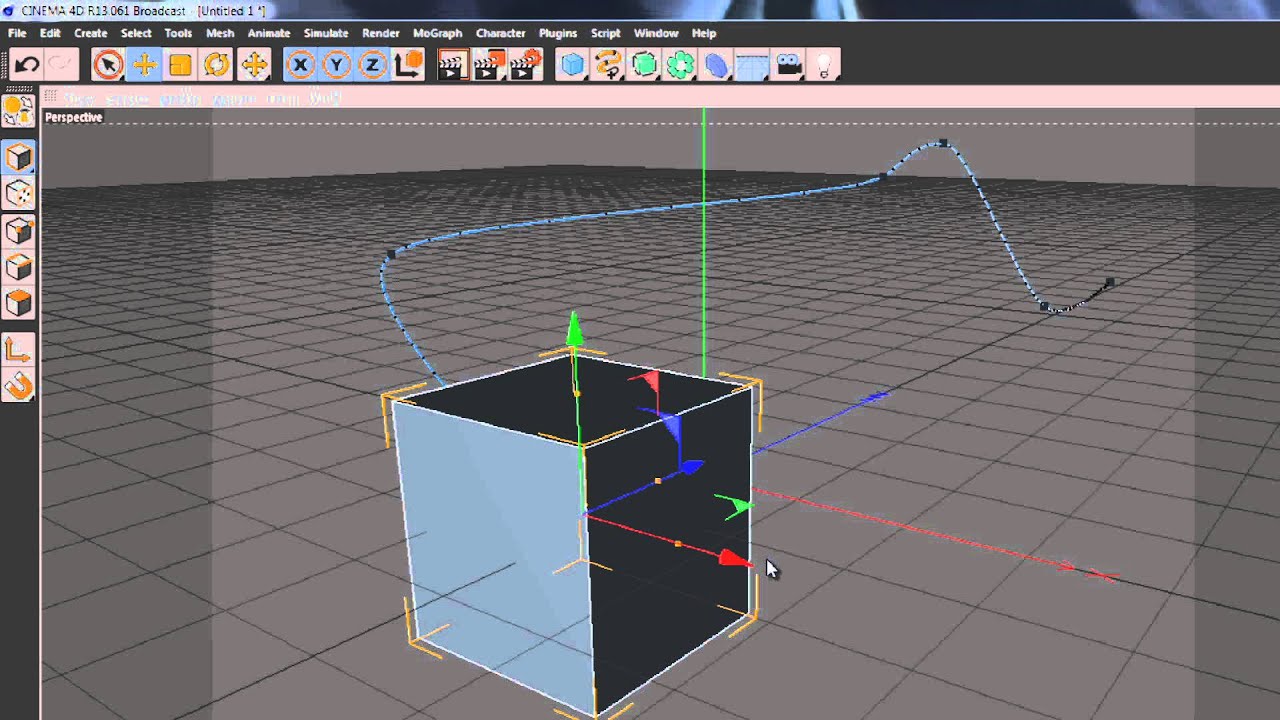Click the spline point at the curve's peak
1280x720 pixels.
943,143
